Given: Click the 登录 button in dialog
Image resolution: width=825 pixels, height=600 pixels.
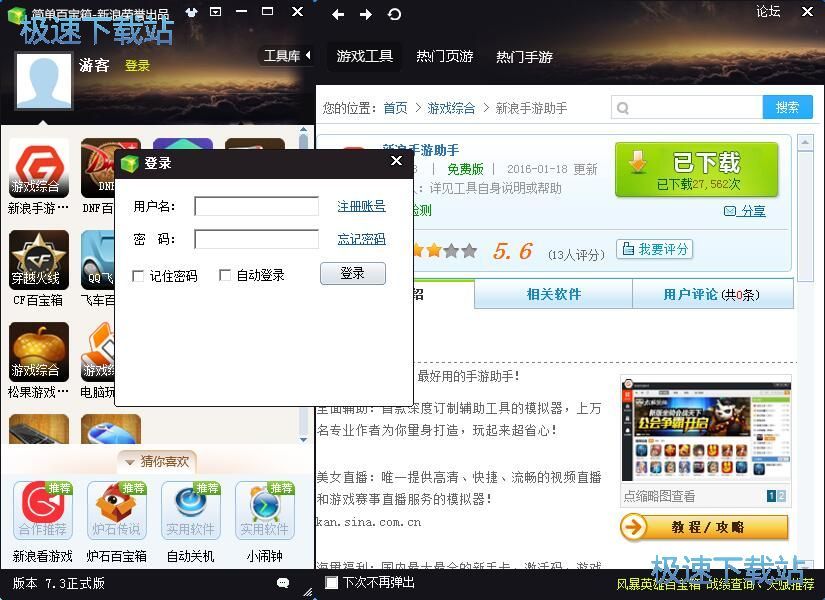Looking at the screenshot, I should [x=353, y=274].
